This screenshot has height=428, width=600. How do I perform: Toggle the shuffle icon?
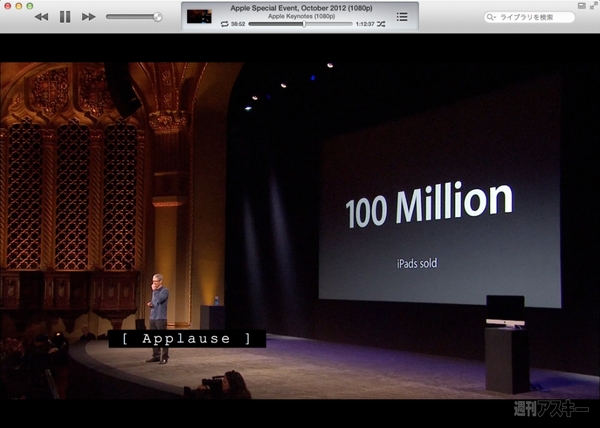[381, 24]
